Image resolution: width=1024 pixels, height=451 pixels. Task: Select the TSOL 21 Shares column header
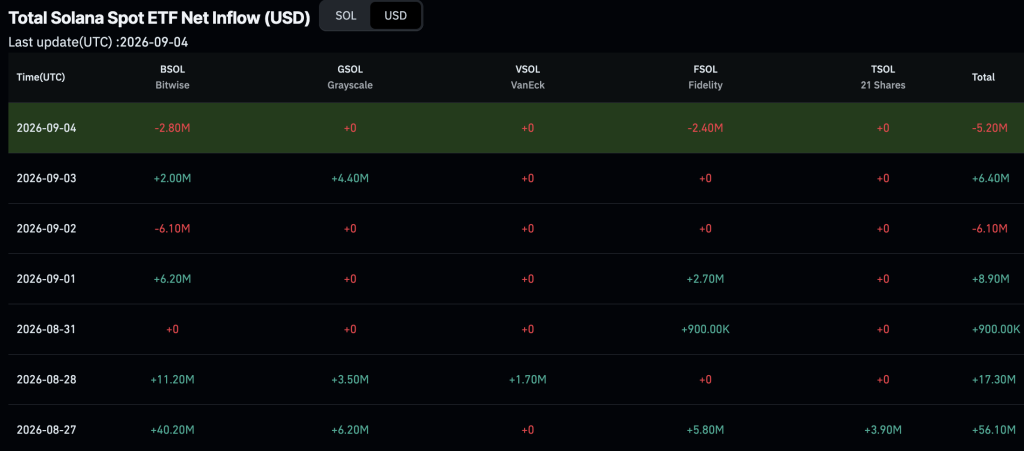(883, 77)
